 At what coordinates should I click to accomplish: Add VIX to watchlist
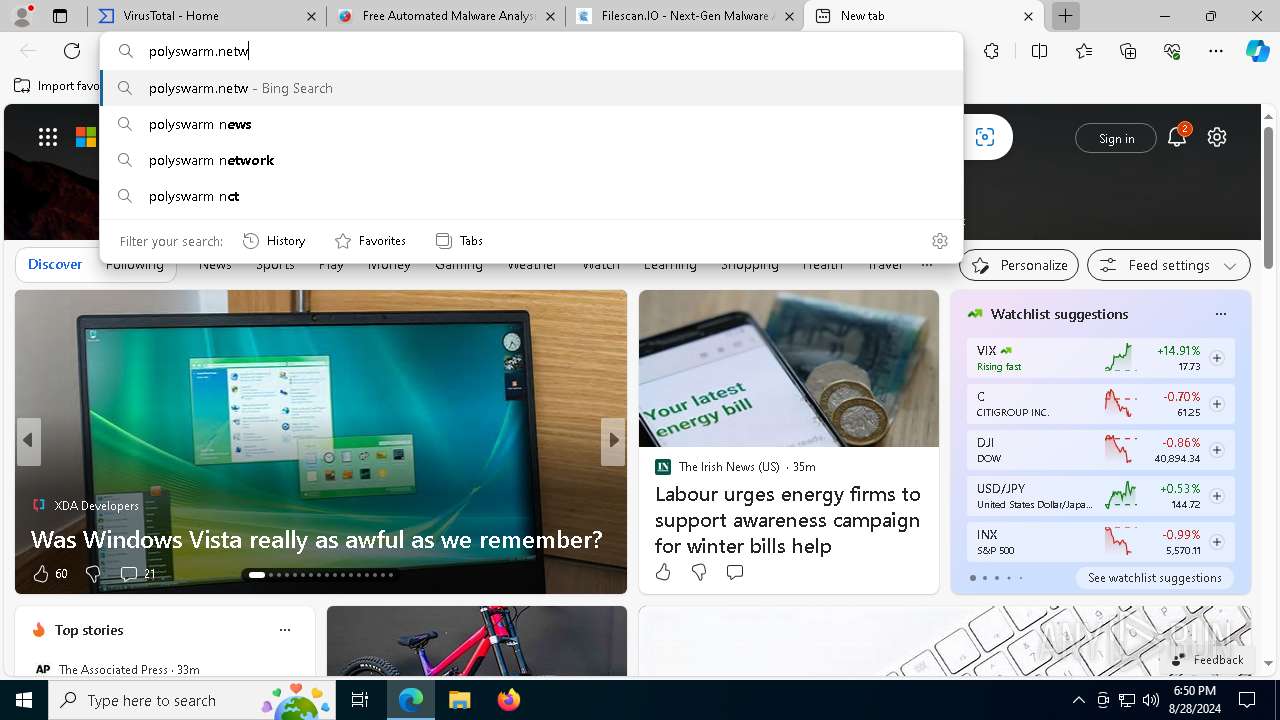[1217, 358]
